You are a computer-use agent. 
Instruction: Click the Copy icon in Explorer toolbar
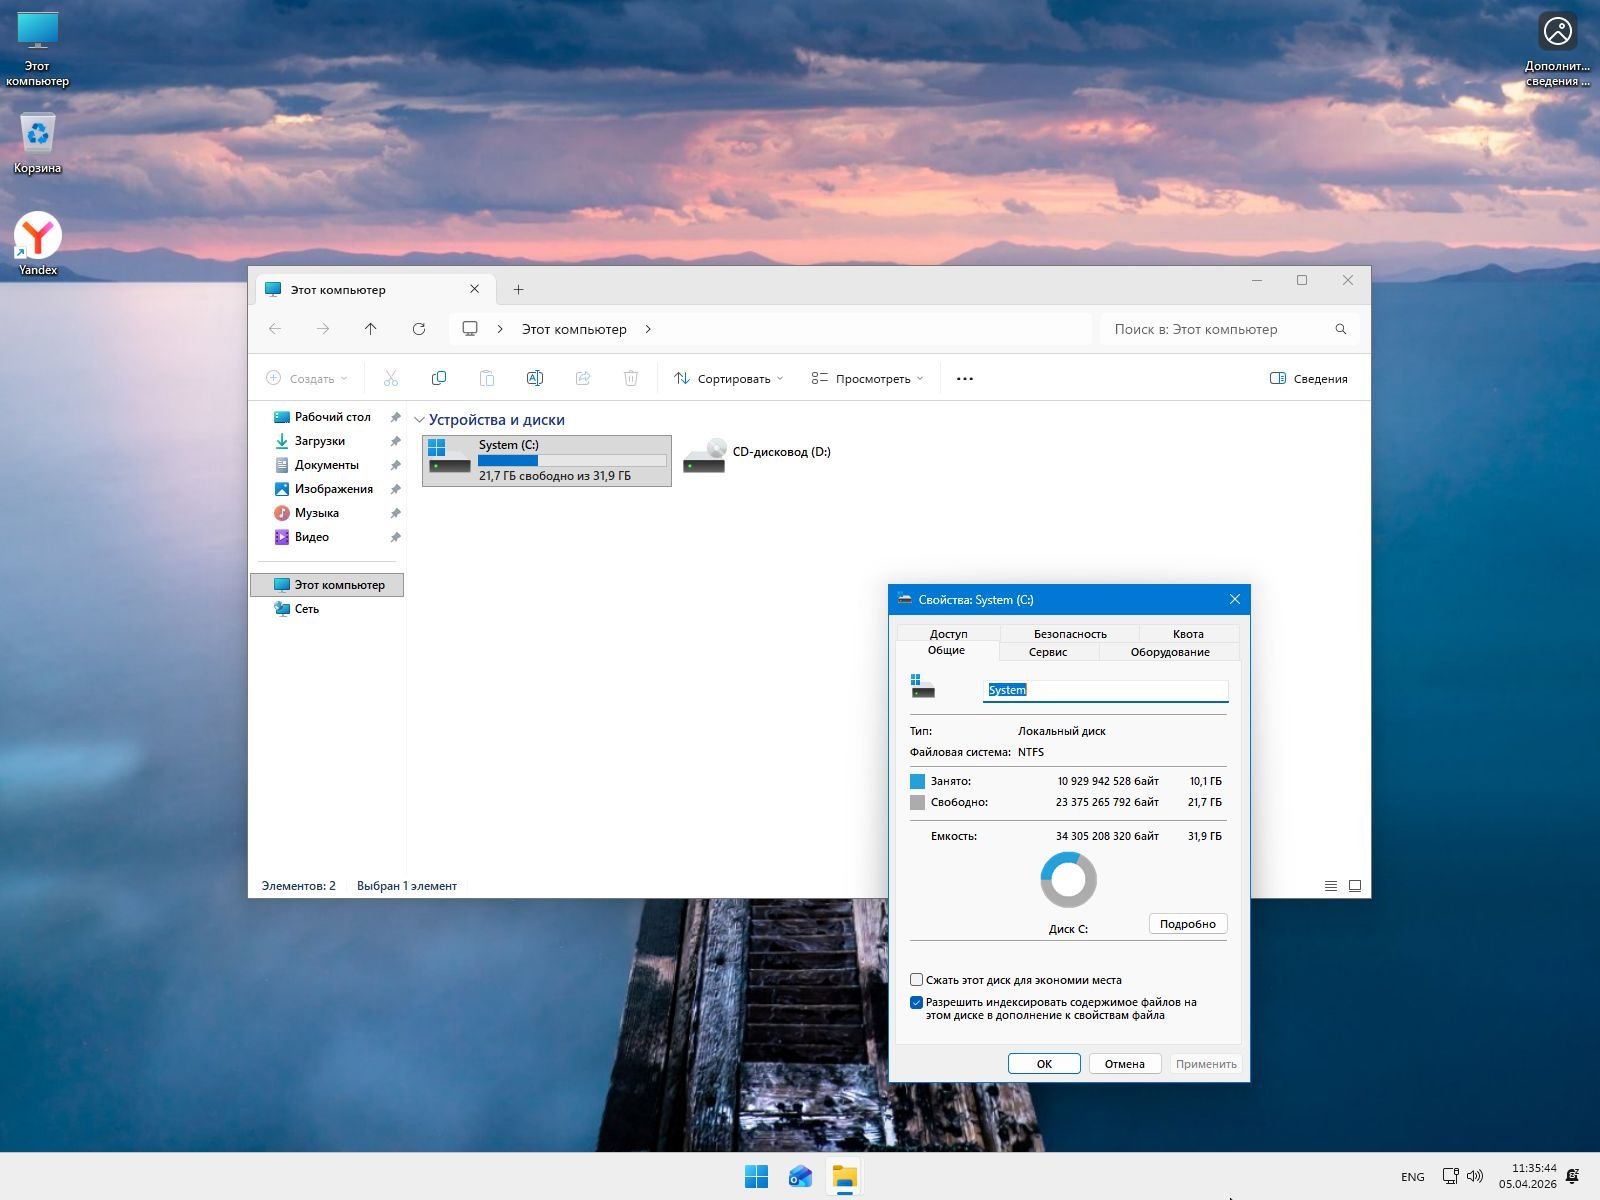point(438,378)
